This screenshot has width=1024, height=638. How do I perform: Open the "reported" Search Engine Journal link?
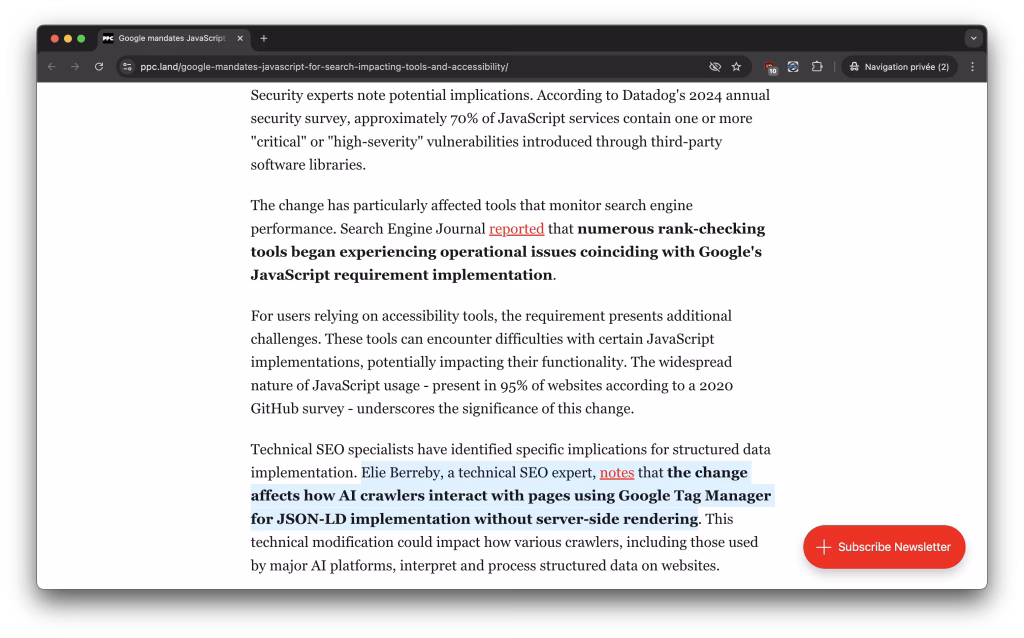pyautogui.click(x=516, y=229)
